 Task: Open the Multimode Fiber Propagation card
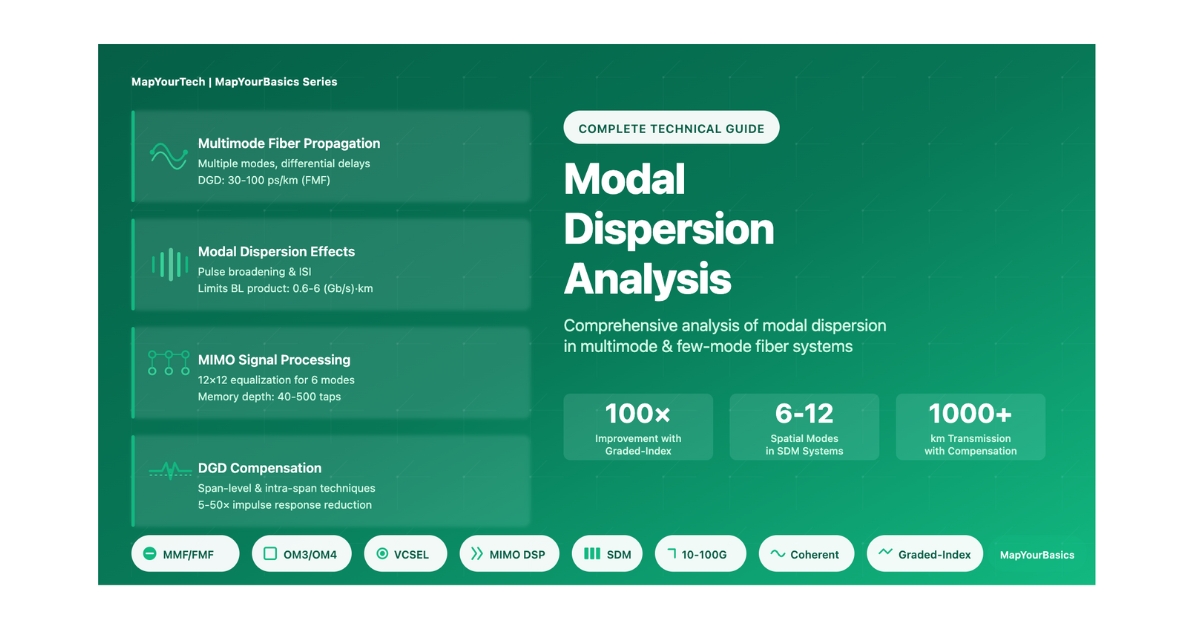330,156
